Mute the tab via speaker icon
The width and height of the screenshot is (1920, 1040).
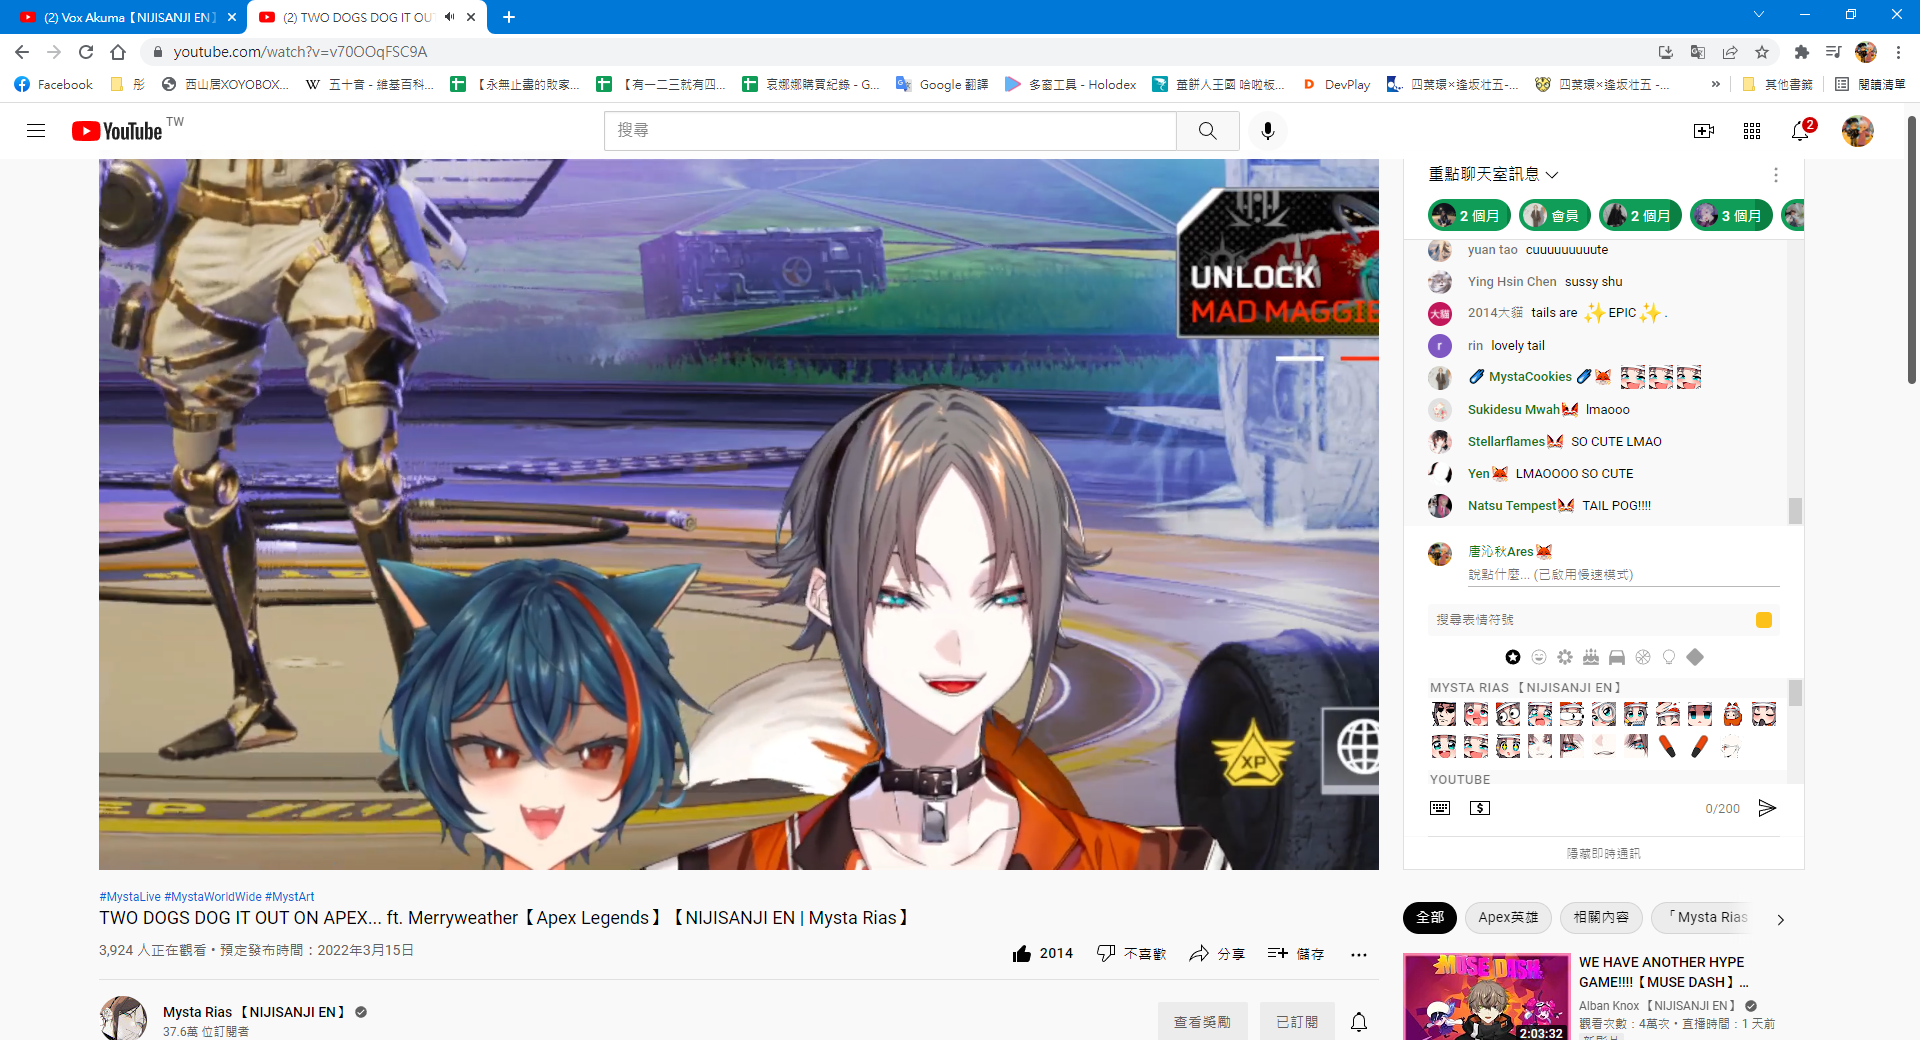coord(450,17)
